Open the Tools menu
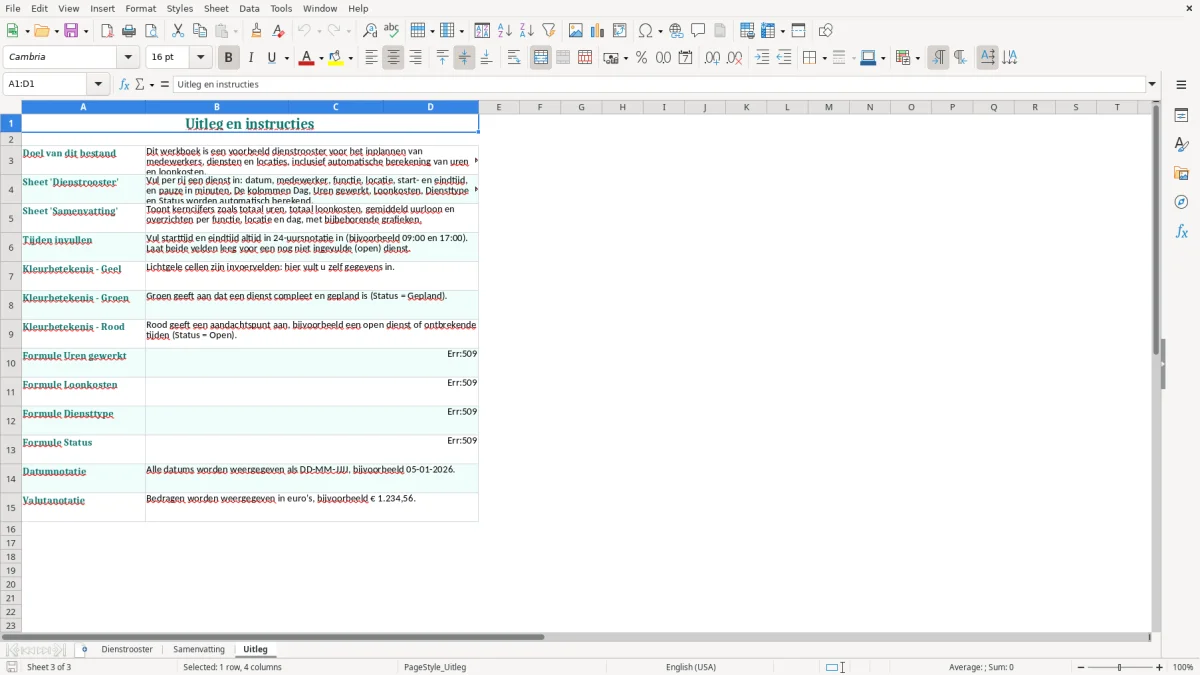 tap(282, 8)
